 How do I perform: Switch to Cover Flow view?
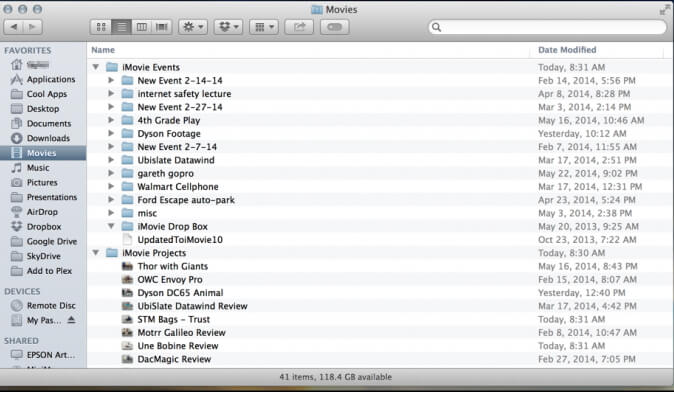pos(162,27)
